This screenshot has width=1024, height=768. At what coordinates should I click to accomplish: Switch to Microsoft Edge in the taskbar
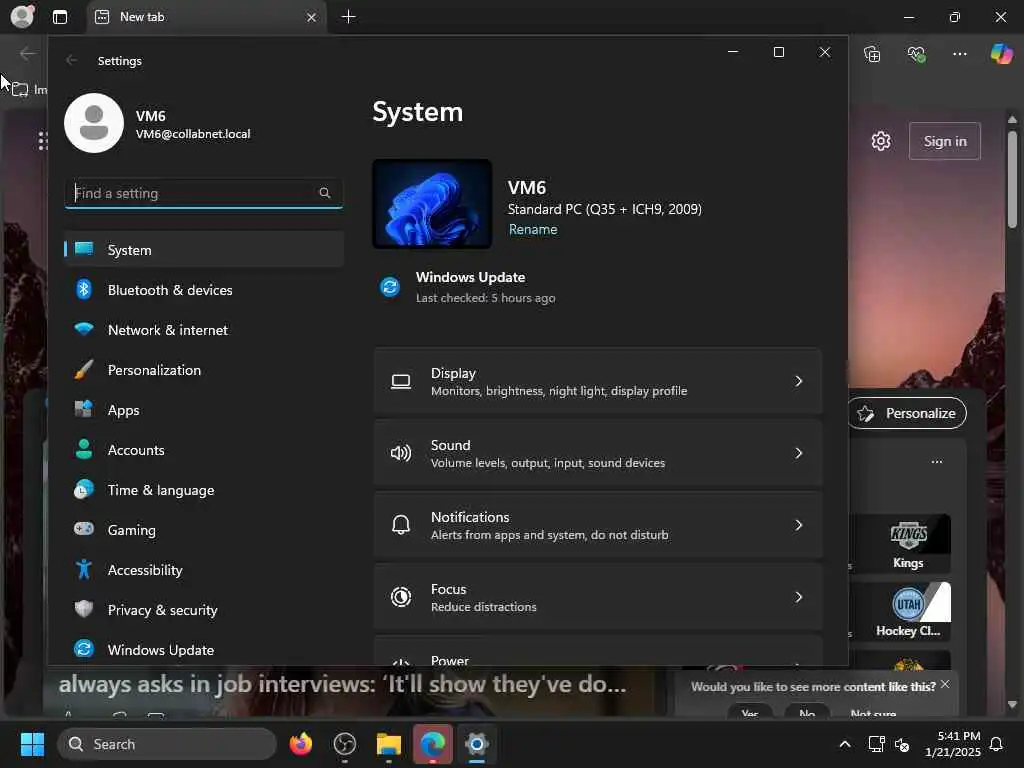432,744
